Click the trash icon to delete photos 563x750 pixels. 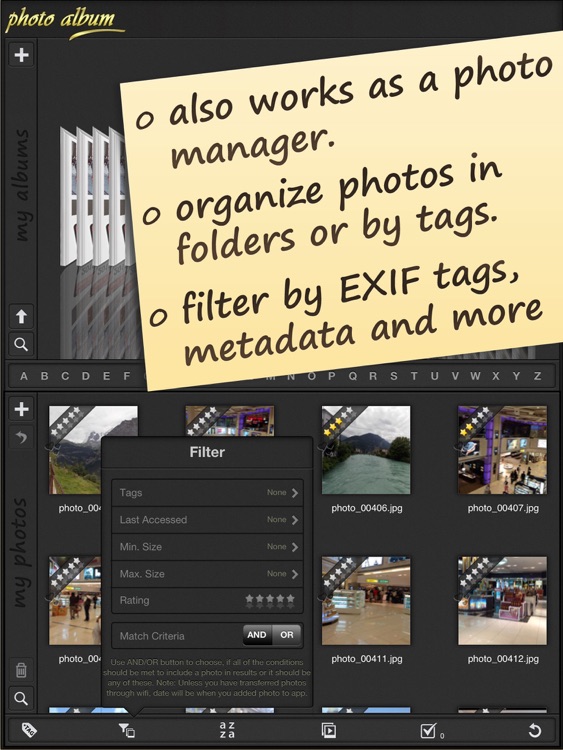click(x=21, y=670)
